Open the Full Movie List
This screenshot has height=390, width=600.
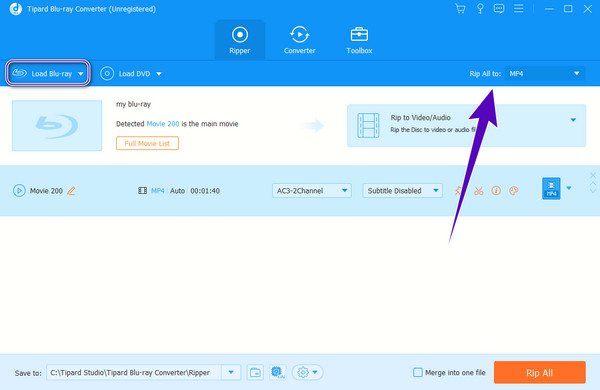click(147, 143)
